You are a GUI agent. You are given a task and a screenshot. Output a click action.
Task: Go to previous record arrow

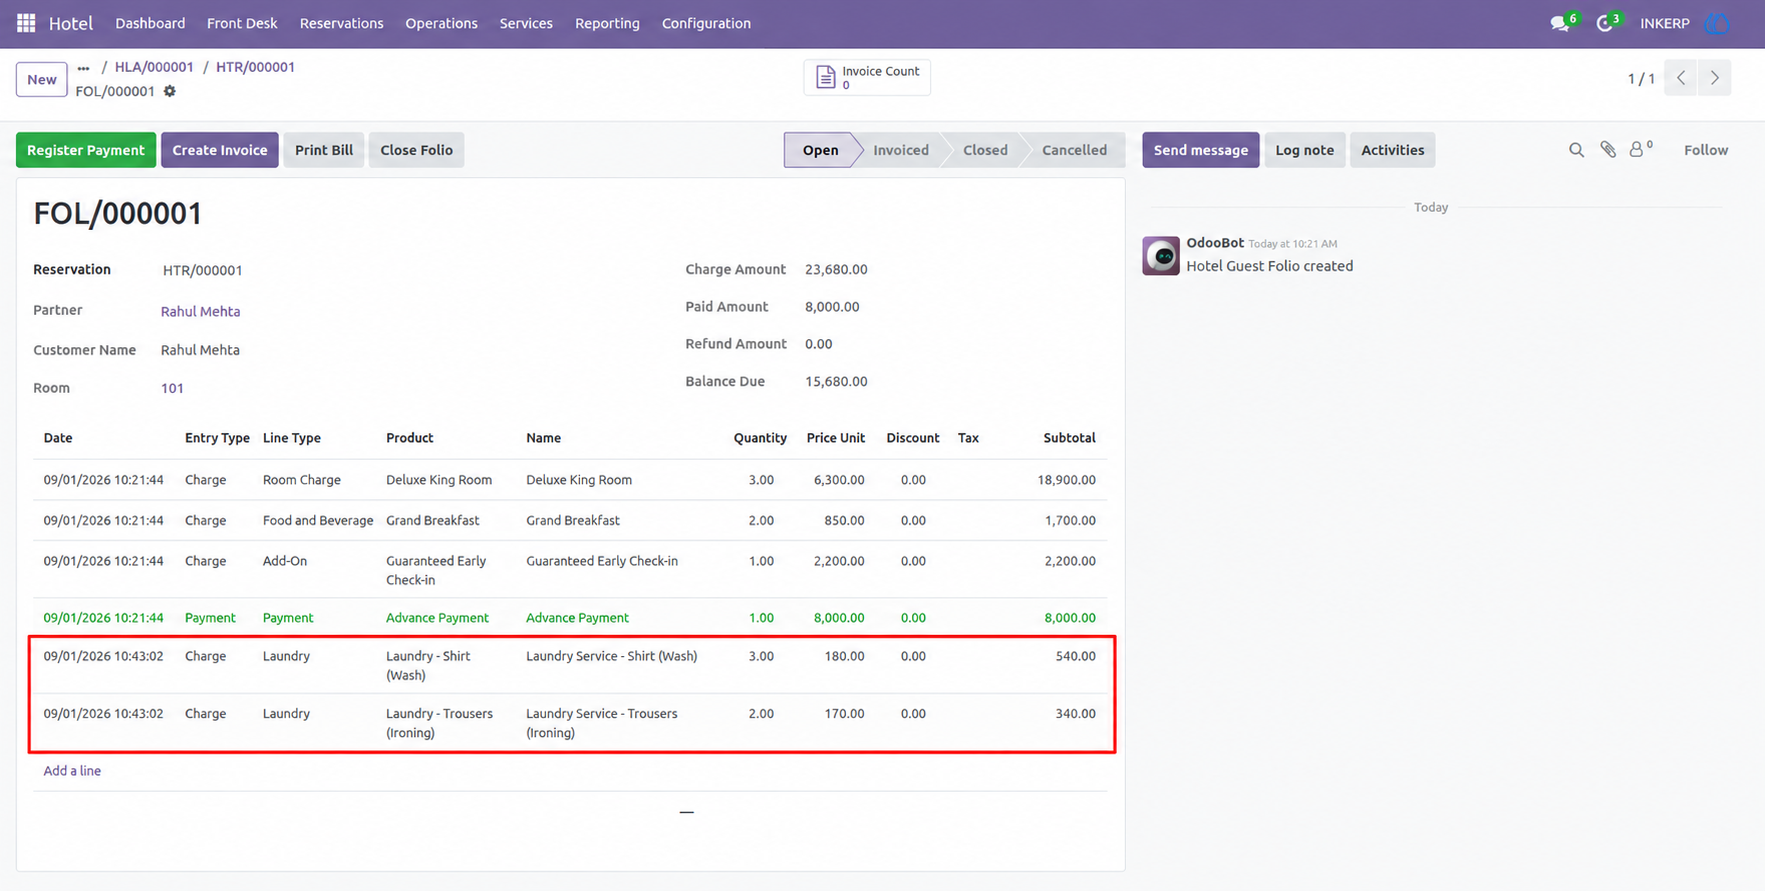[1681, 78]
